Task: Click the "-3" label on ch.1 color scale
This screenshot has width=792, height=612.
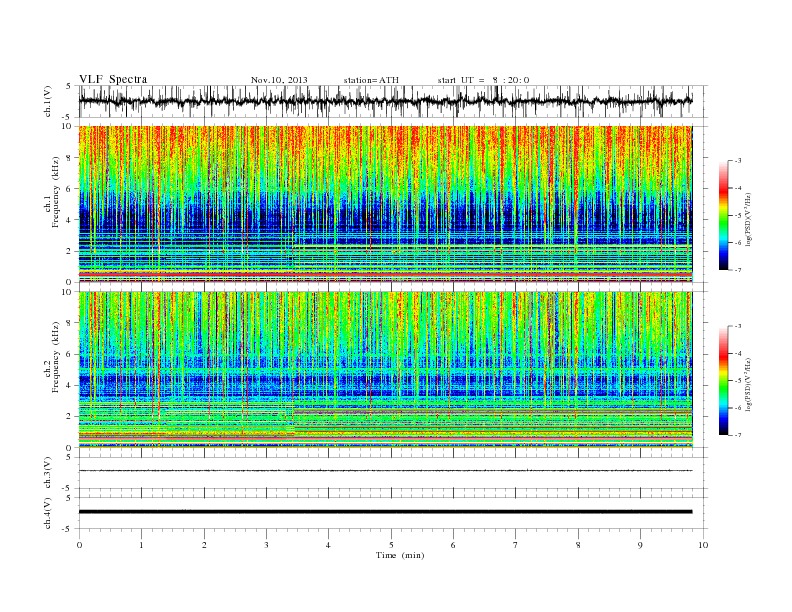Action: 738,161
